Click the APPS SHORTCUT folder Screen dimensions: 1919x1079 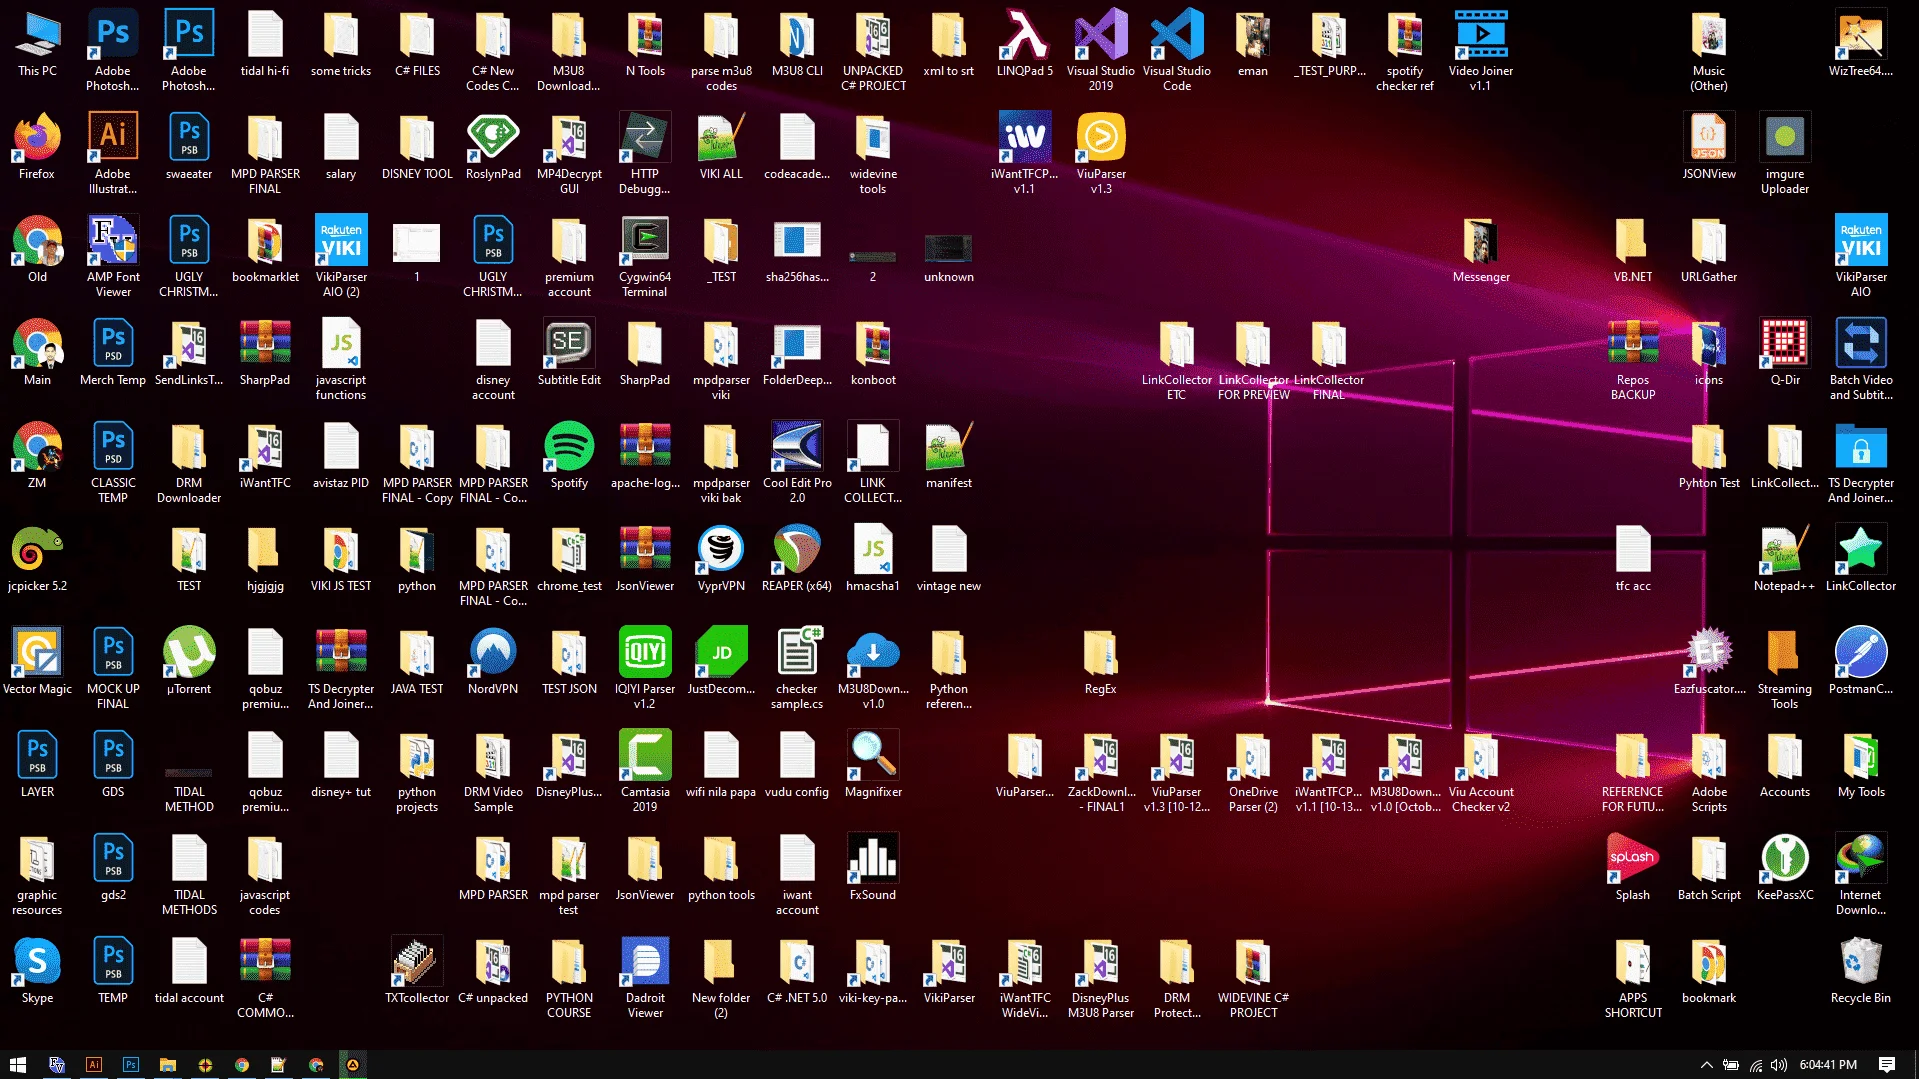[x=1633, y=978]
